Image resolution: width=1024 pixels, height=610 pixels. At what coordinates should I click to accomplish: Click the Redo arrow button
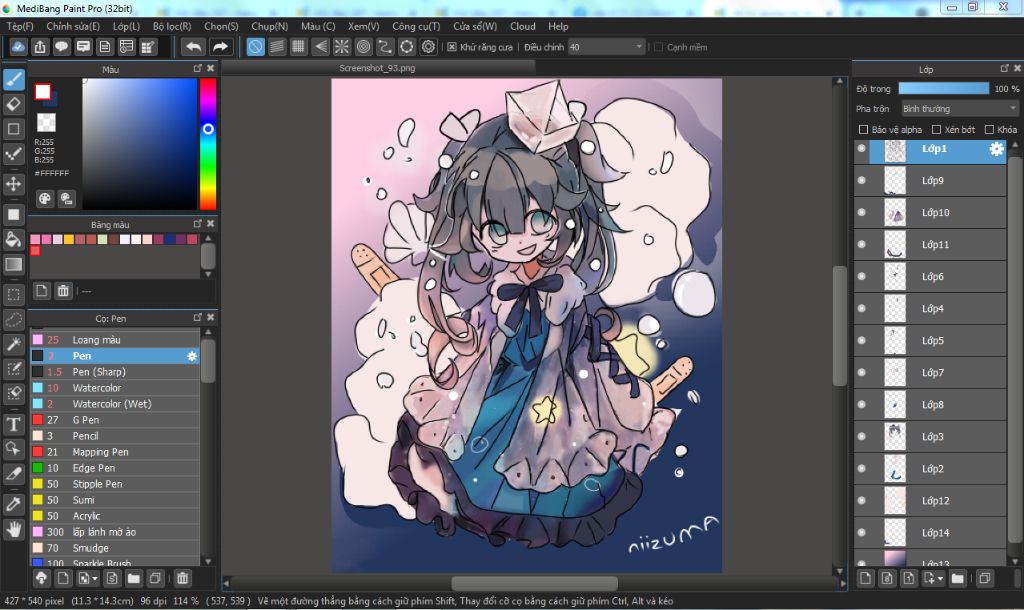[x=221, y=47]
